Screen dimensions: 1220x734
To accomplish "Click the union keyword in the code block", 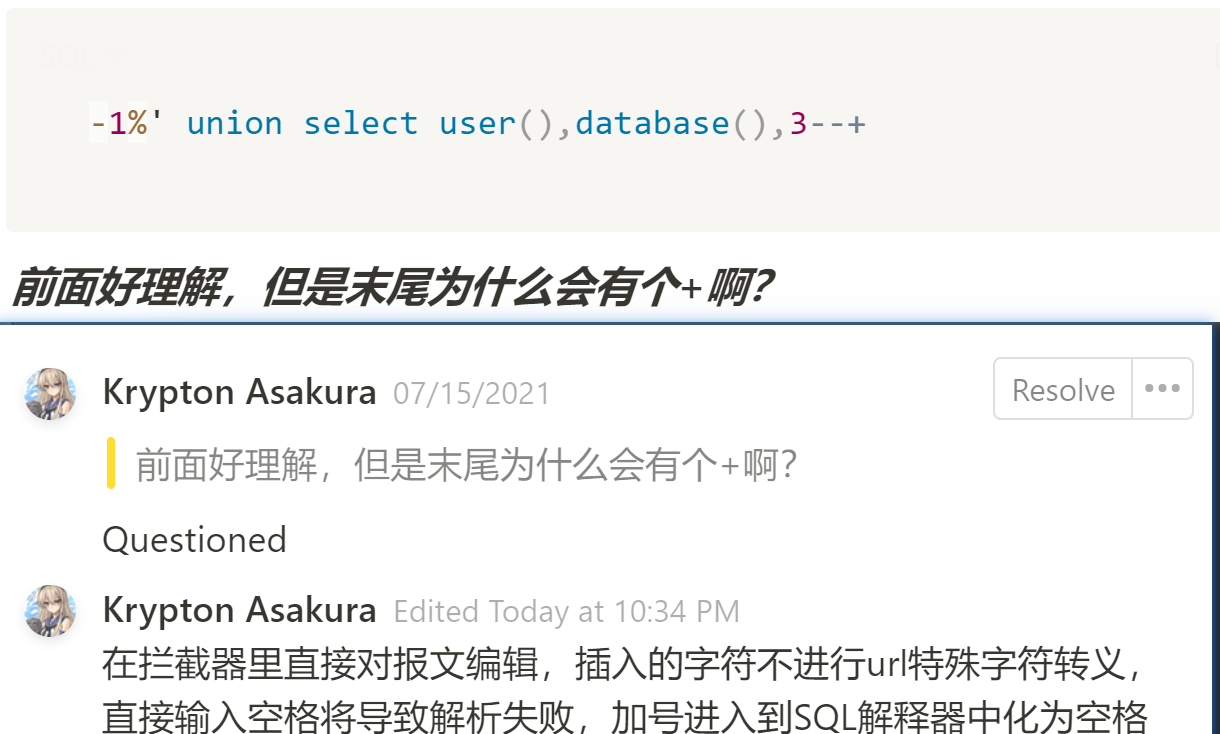I will point(234,124).
